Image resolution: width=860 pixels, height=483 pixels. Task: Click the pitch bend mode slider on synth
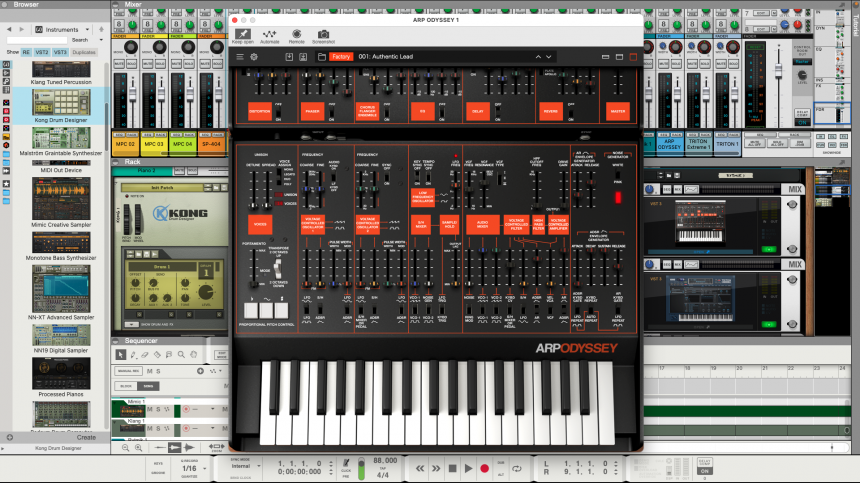pyautogui.click(x=278, y=268)
